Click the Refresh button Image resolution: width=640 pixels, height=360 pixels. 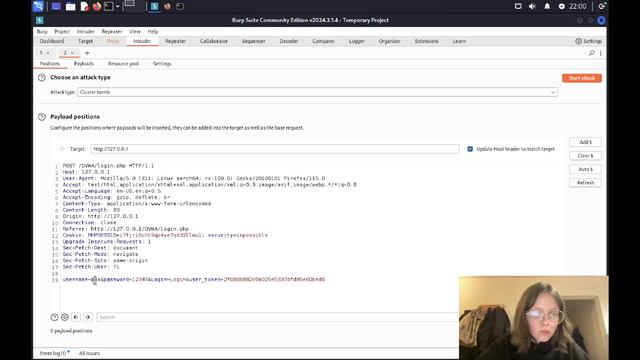click(585, 182)
